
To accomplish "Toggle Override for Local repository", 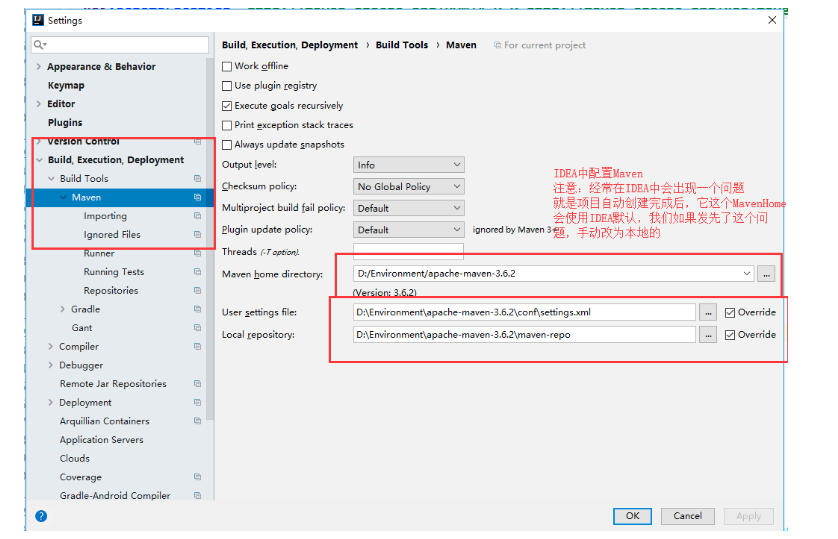I will pos(730,335).
